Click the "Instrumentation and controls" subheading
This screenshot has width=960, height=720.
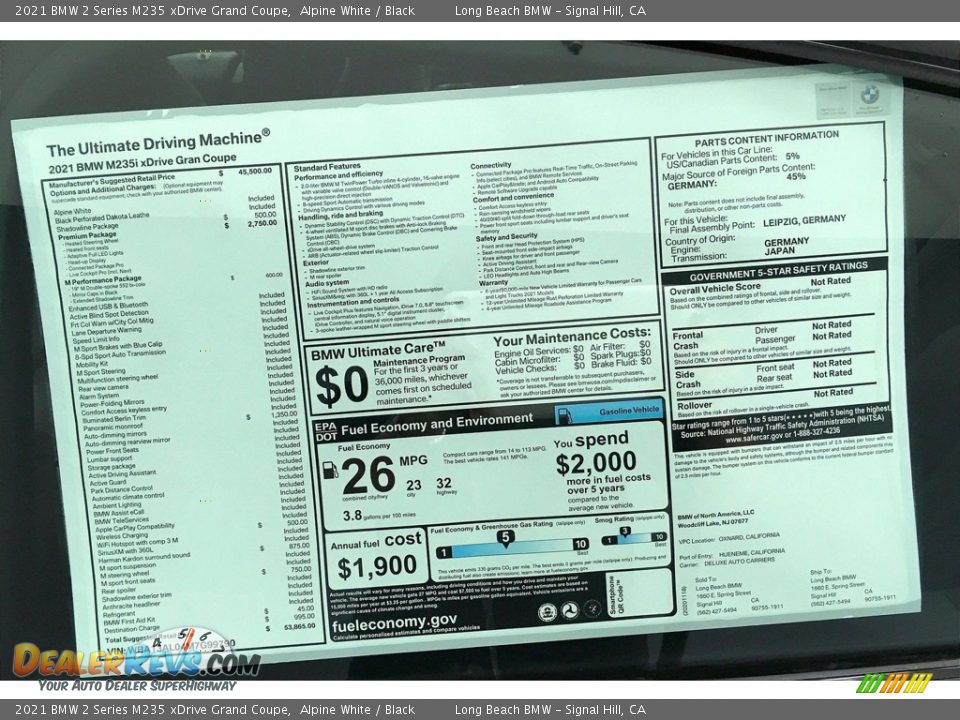point(353,302)
